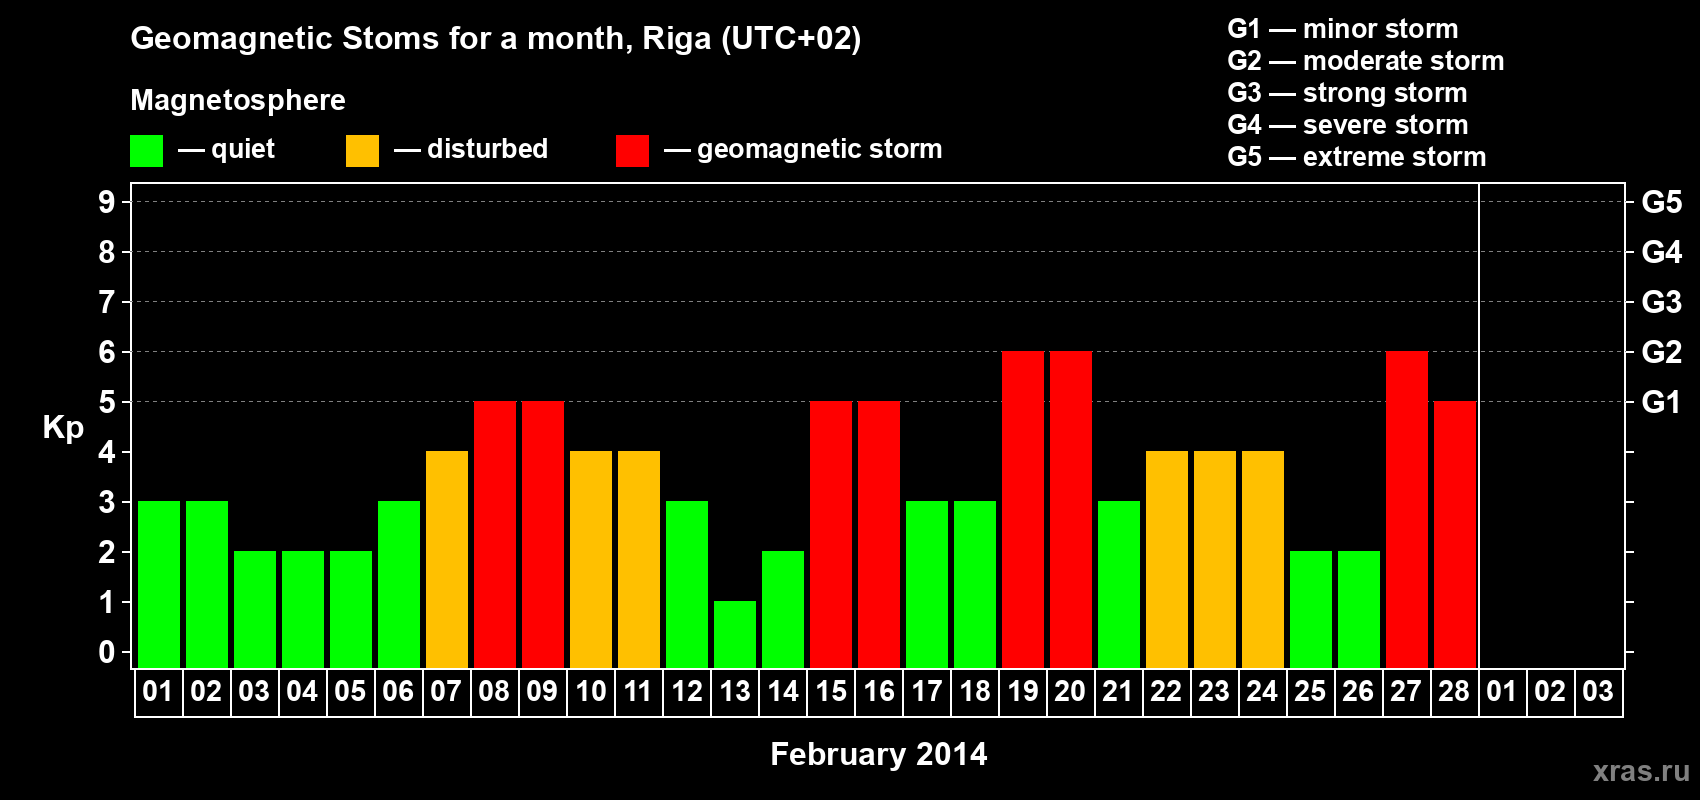Click the Kp axis value 0
1700x800 pixels.
click(x=107, y=652)
